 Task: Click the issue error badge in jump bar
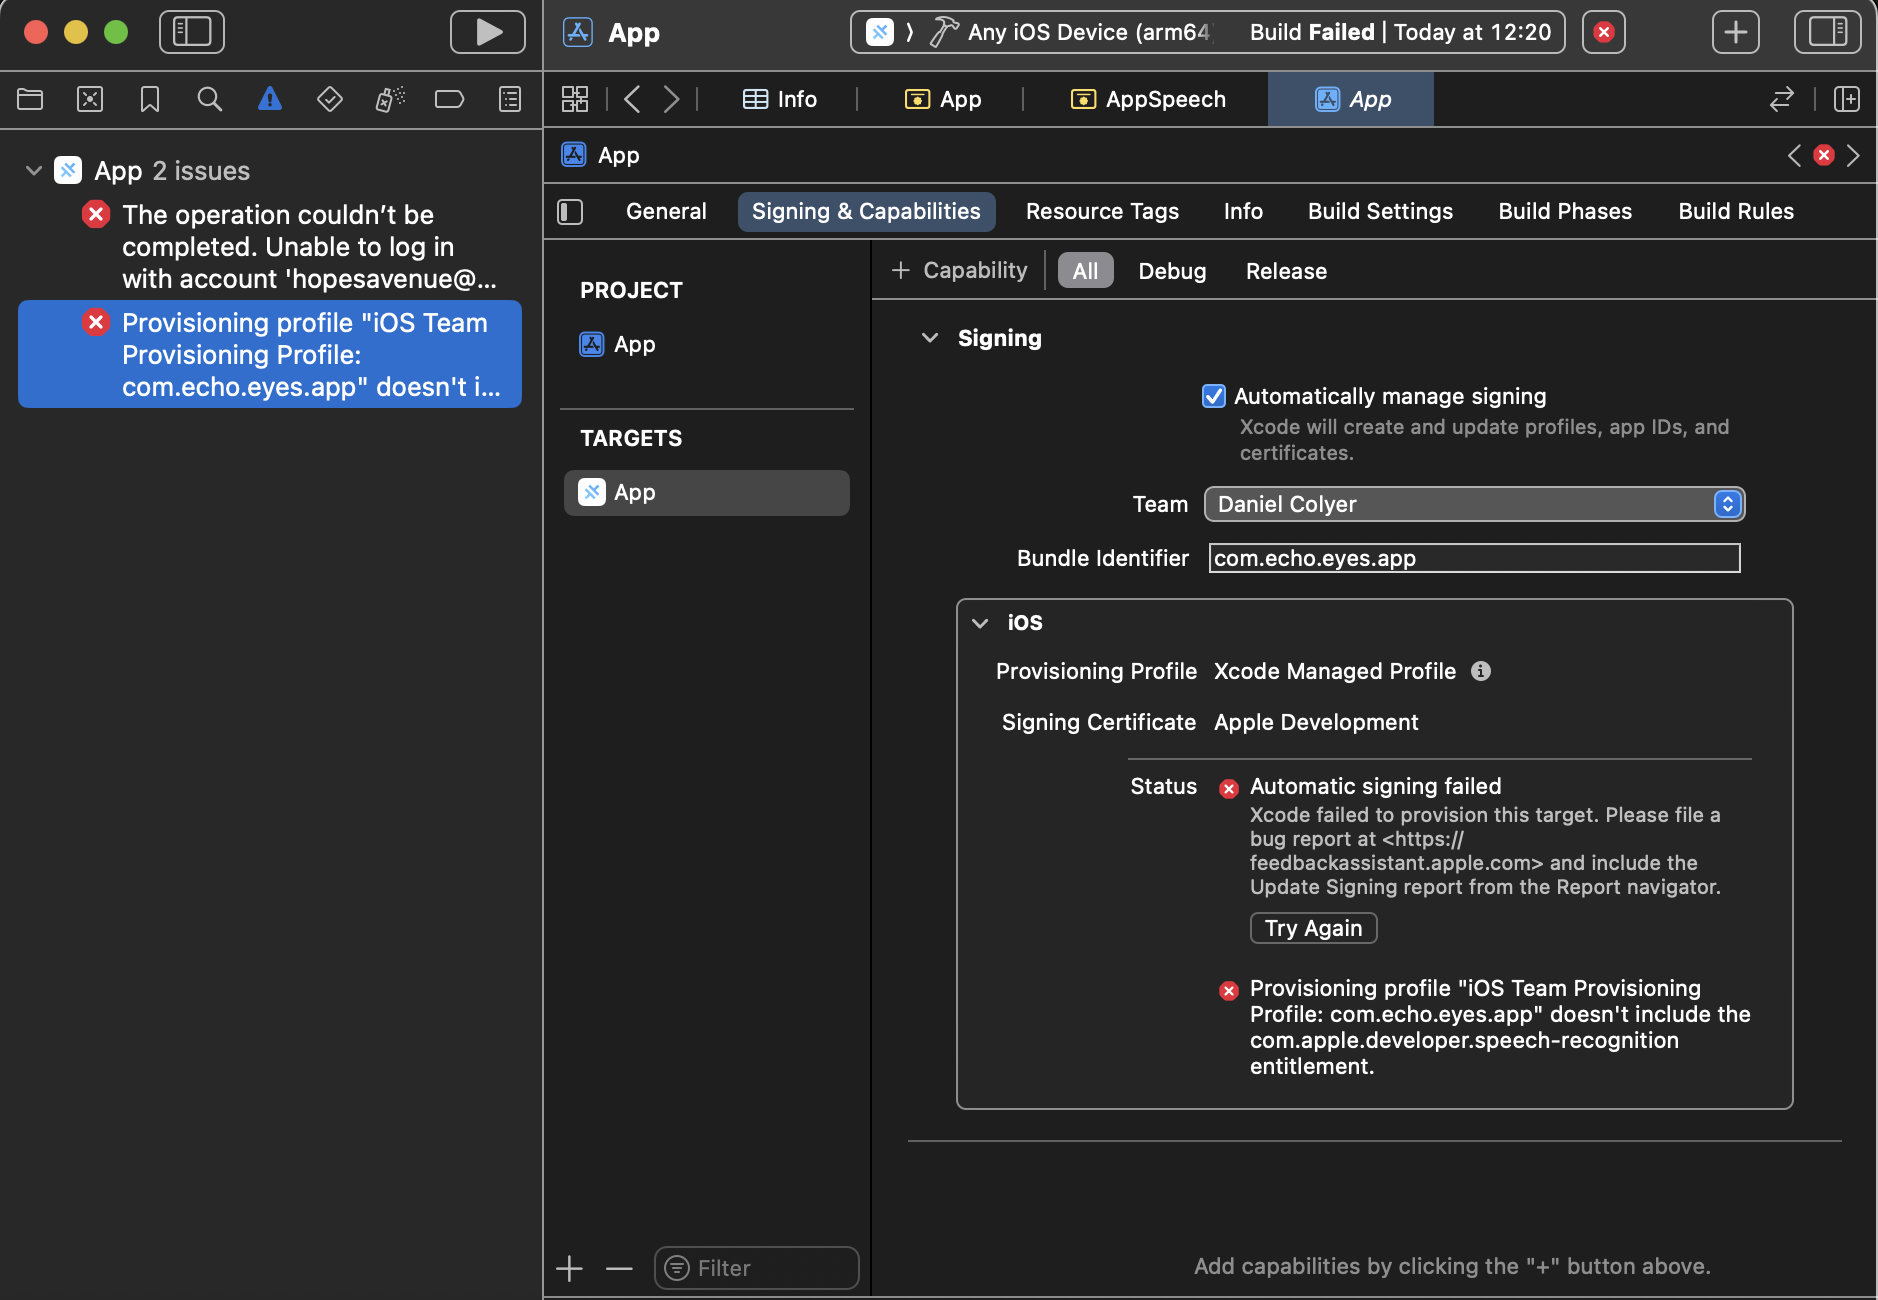click(1824, 155)
